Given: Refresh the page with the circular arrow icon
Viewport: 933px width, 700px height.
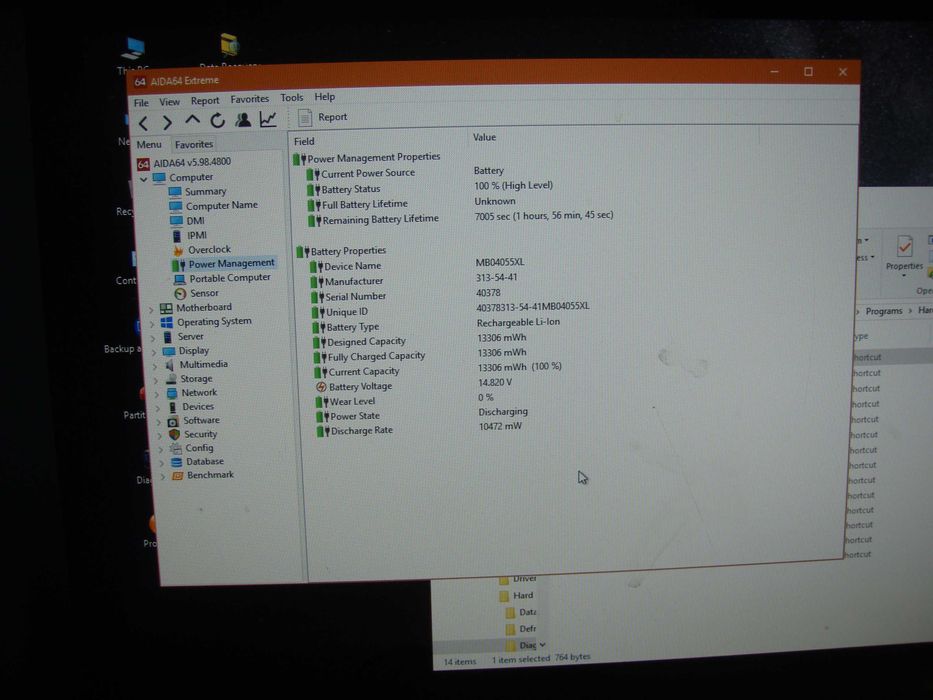Looking at the screenshot, I should [x=217, y=120].
